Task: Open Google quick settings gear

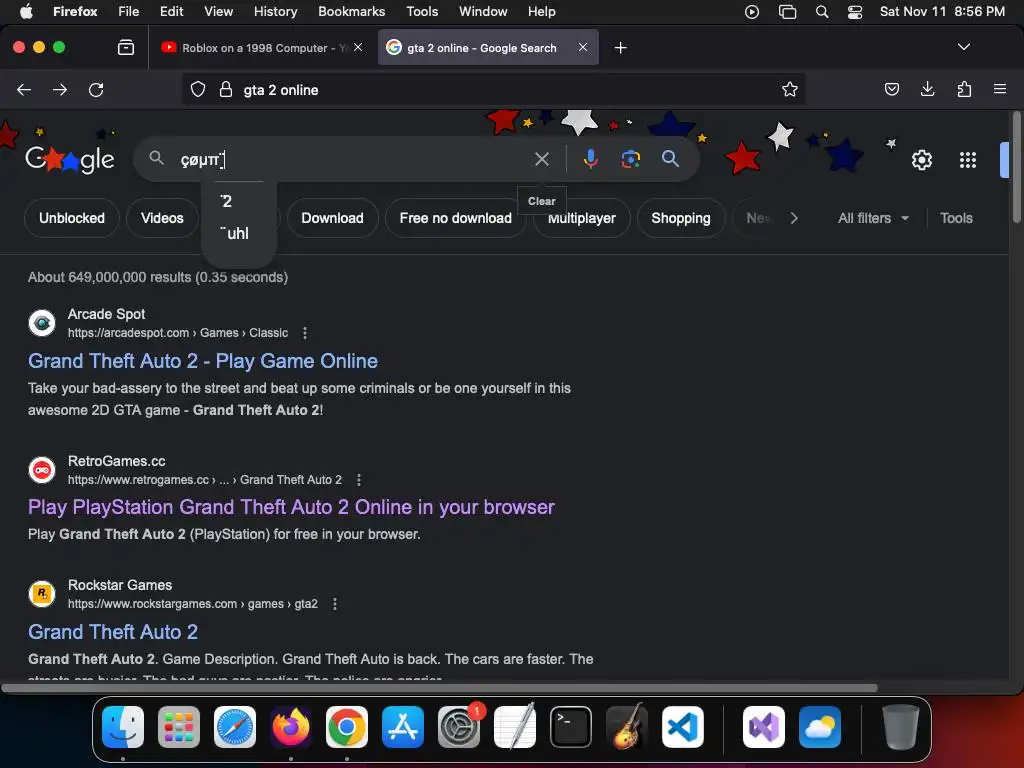Action: [921, 160]
